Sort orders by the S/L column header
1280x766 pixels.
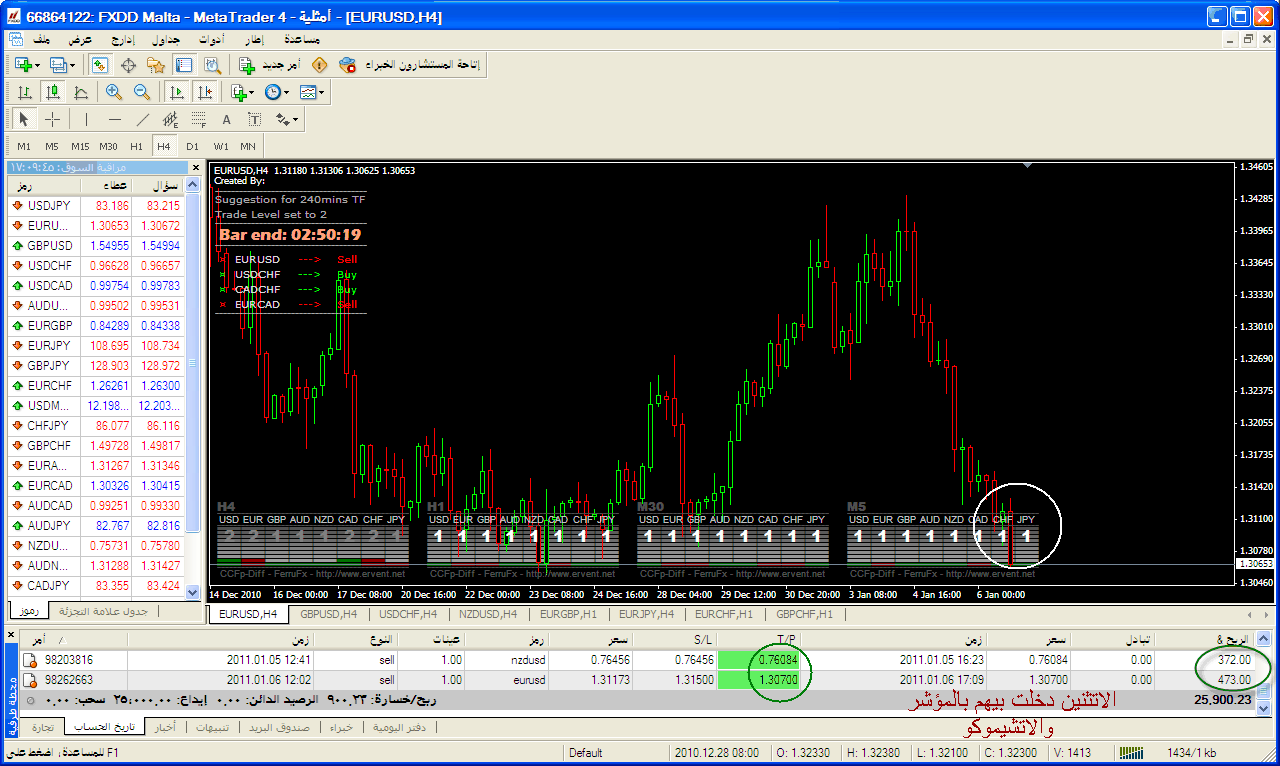(677, 639)
